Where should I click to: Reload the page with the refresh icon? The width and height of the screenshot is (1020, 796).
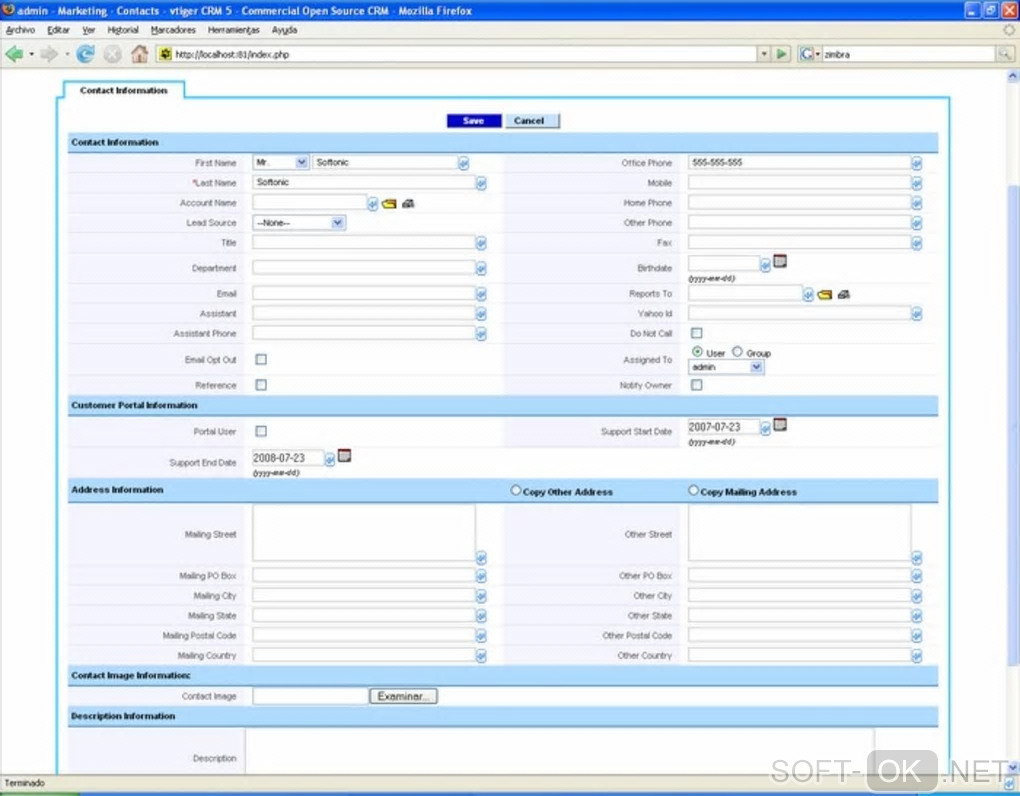point(85,54)
